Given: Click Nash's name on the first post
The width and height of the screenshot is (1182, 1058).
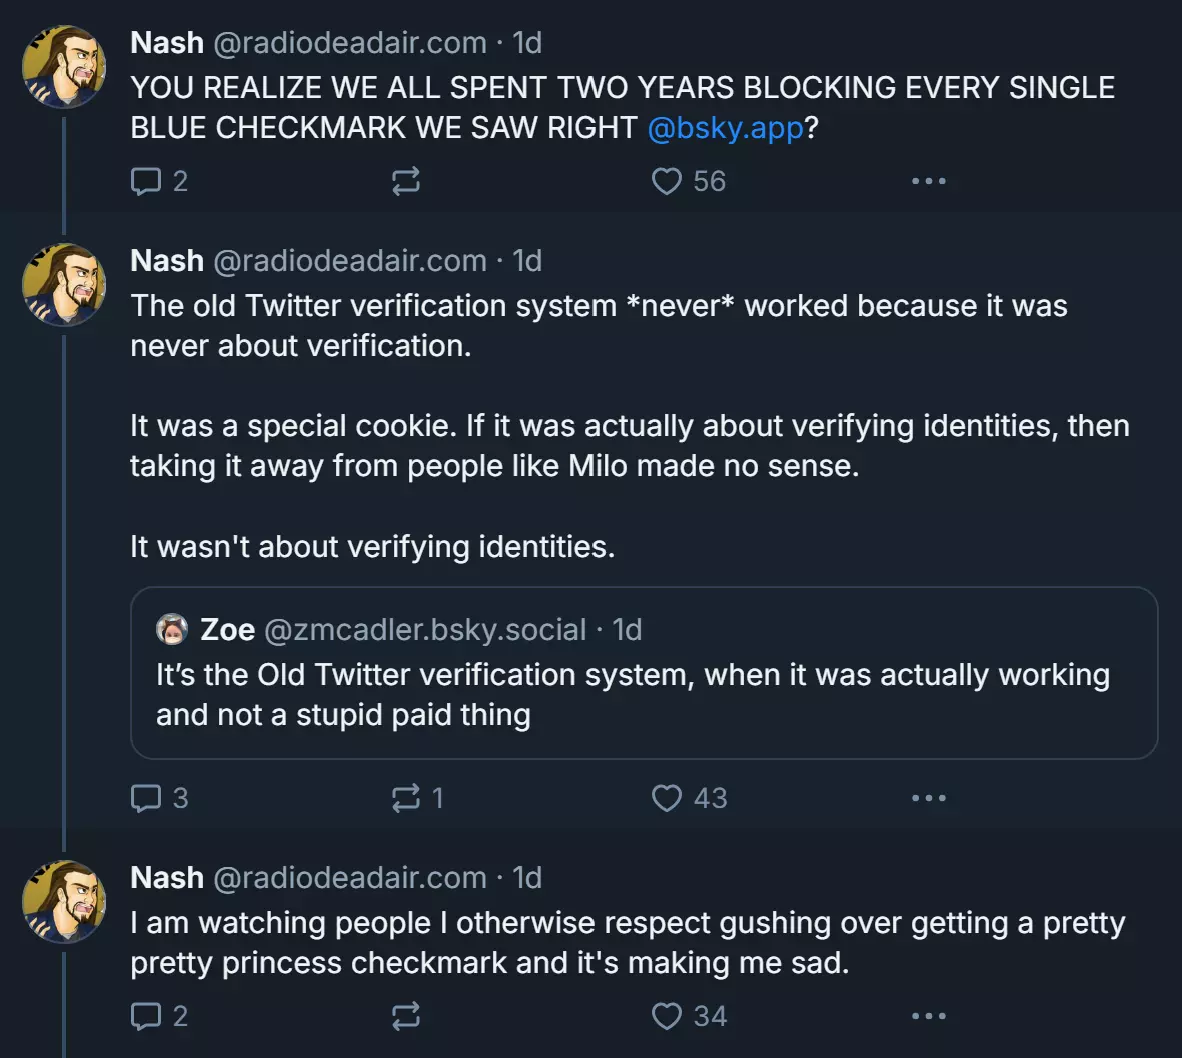Looking at the screenshot, I should (167, 43).
